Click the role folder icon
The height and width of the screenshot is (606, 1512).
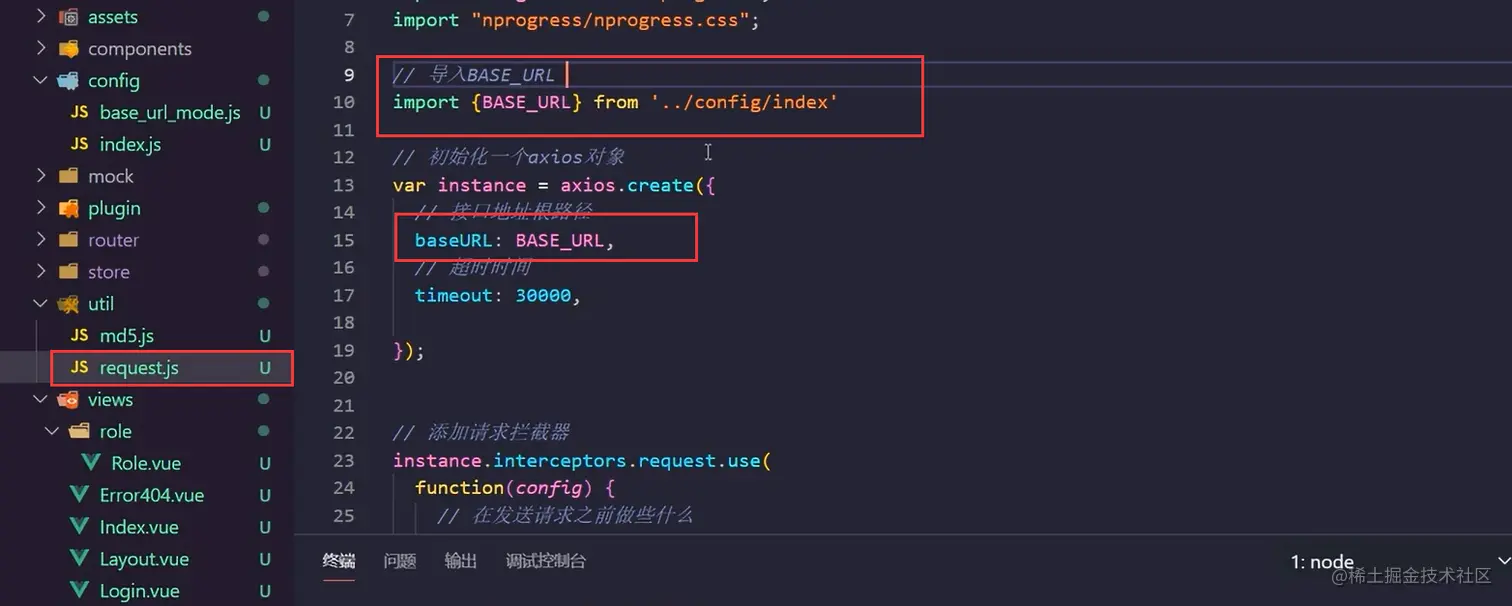tap(80, 431)
